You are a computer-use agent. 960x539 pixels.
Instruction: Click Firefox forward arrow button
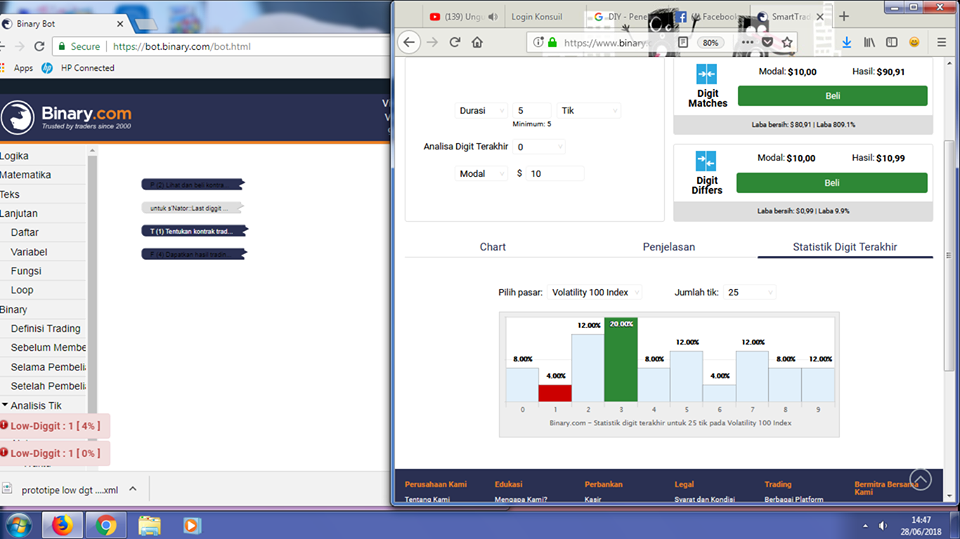pos(432,42)
